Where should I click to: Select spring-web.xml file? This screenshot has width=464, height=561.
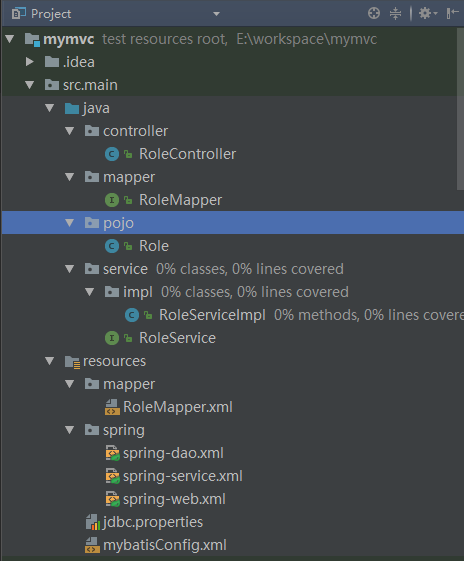pyautogui.click(x=174, y=499)
